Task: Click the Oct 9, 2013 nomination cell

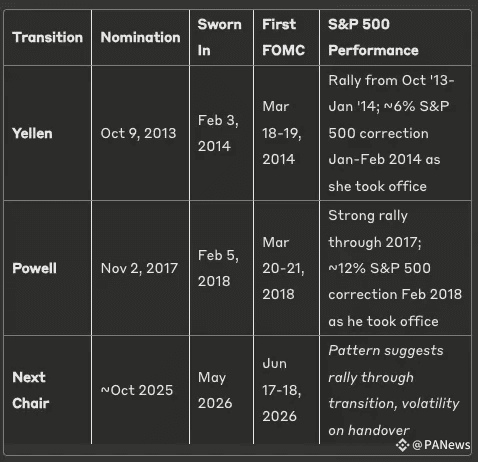Action: tap(138, 133)
